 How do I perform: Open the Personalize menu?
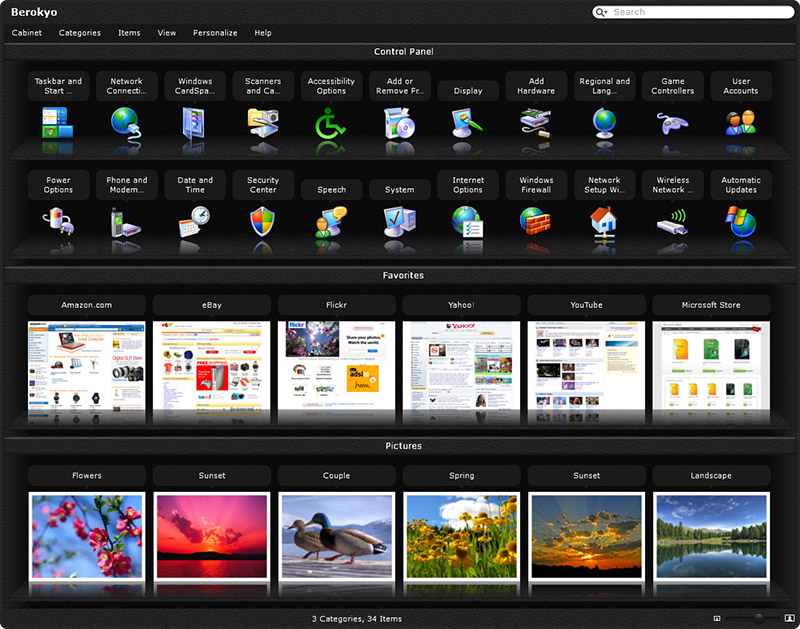coord(215,33)
